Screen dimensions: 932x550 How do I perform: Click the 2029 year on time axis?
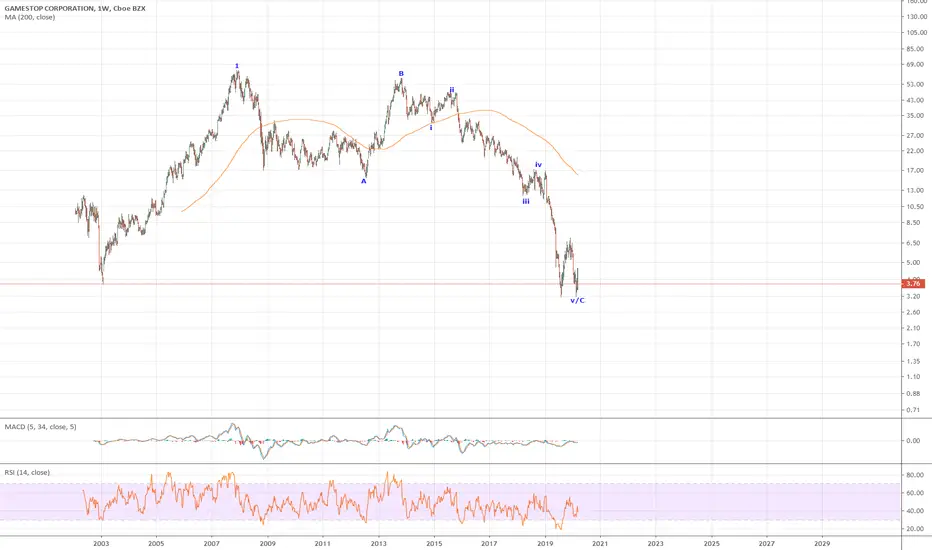[x=822, y=543]
